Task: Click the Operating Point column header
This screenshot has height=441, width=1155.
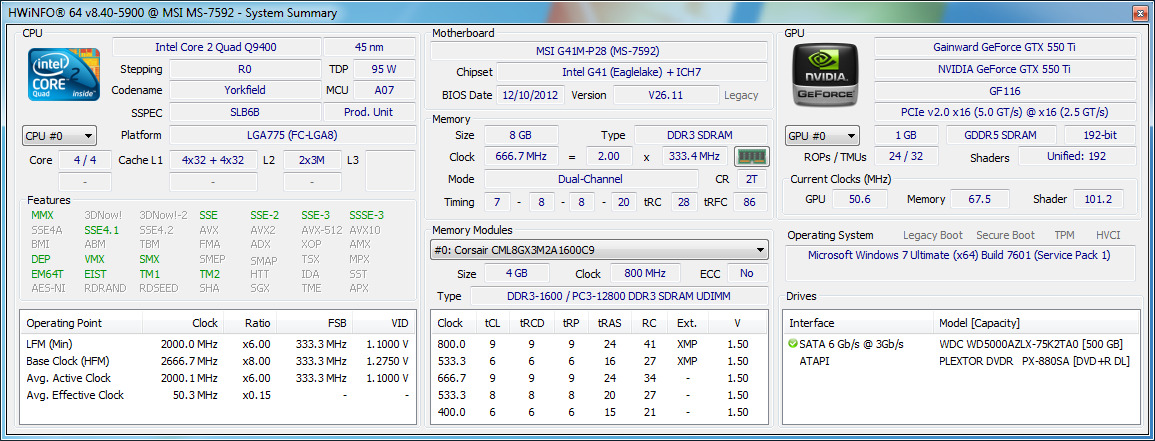Action: [81, 323]
